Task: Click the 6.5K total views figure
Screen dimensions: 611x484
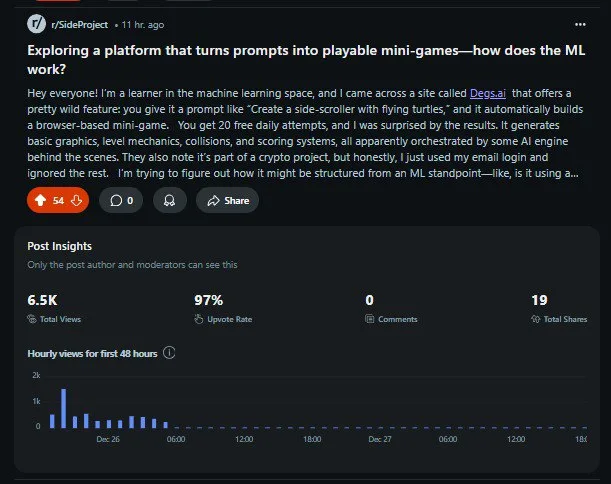Action: (44, 299)
